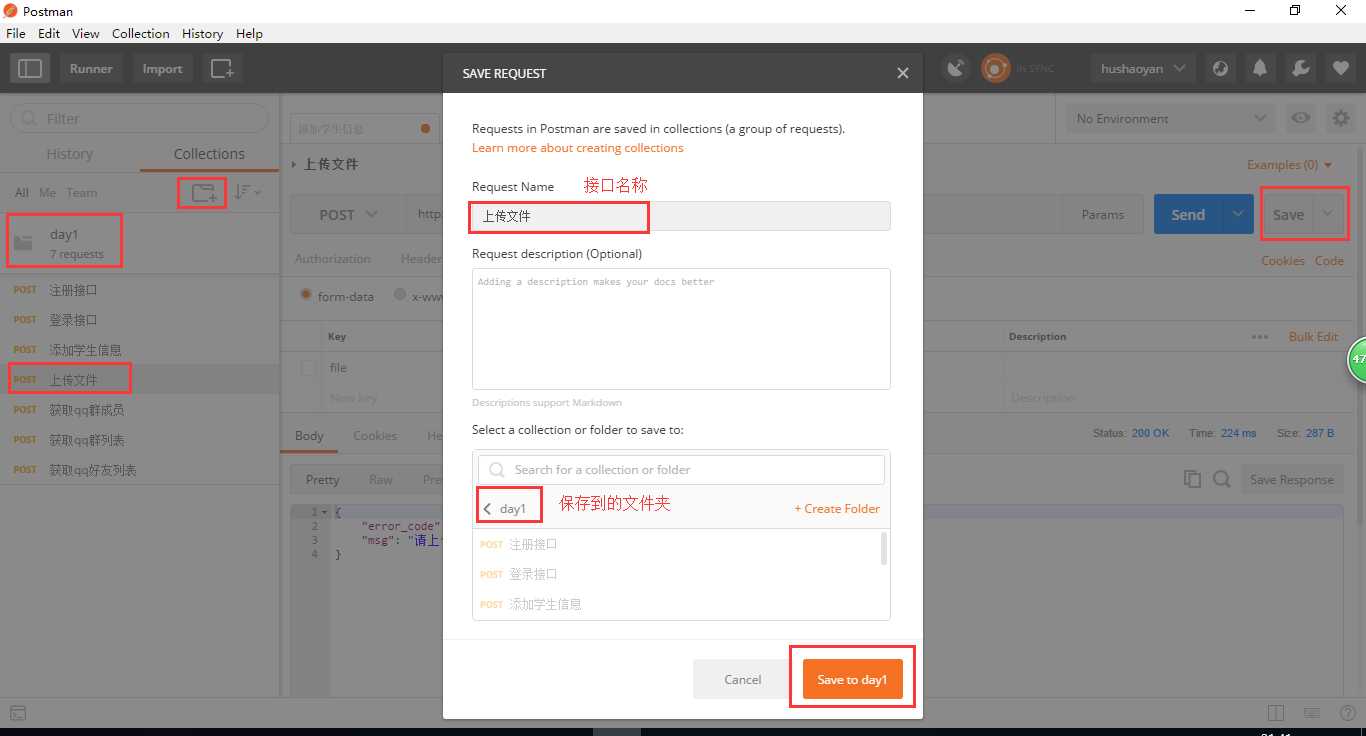1366x736 pixels.
Task: Open manage environments gear icon
Action: pyautogui.click(x=1340, y=118)
